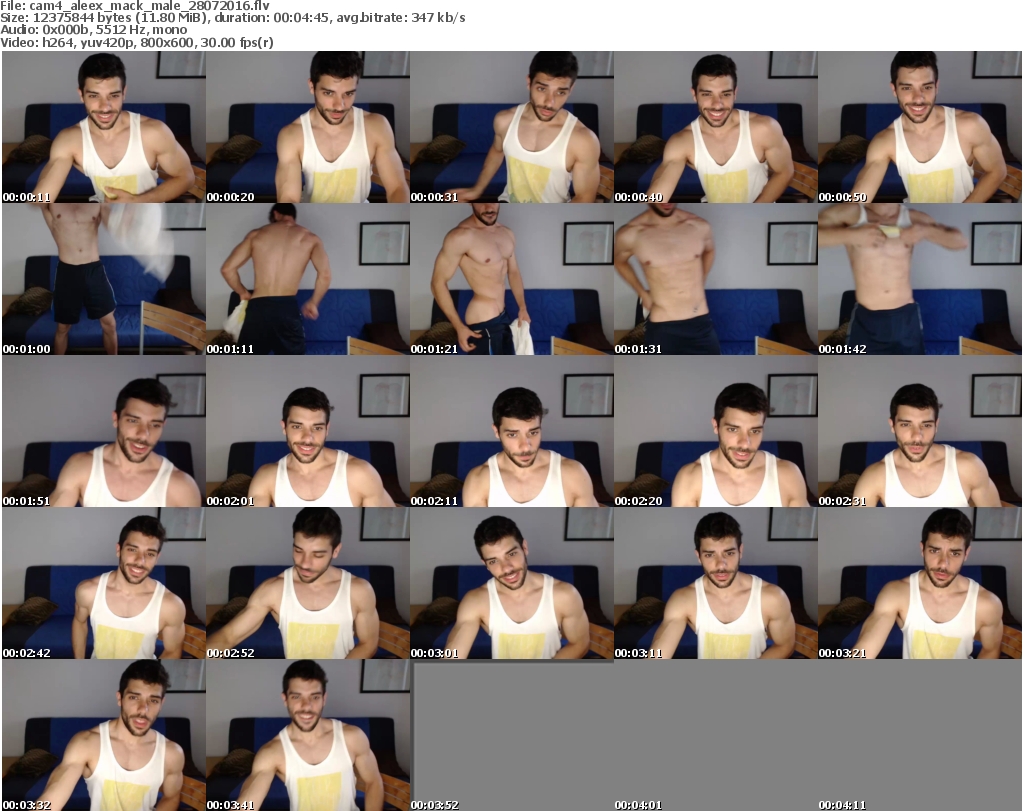Click the Audio info line
The height and width of the screenshot is (811, 1024).
click(x=93, y=30)
